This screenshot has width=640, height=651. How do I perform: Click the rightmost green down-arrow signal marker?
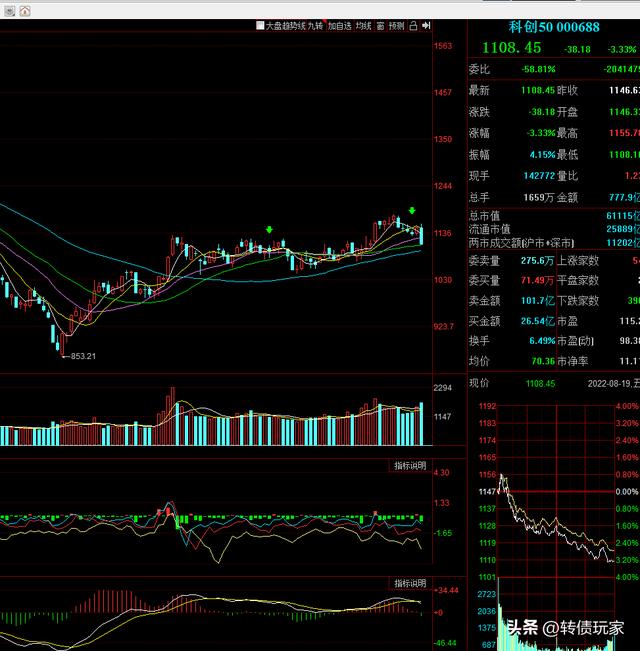411,210
